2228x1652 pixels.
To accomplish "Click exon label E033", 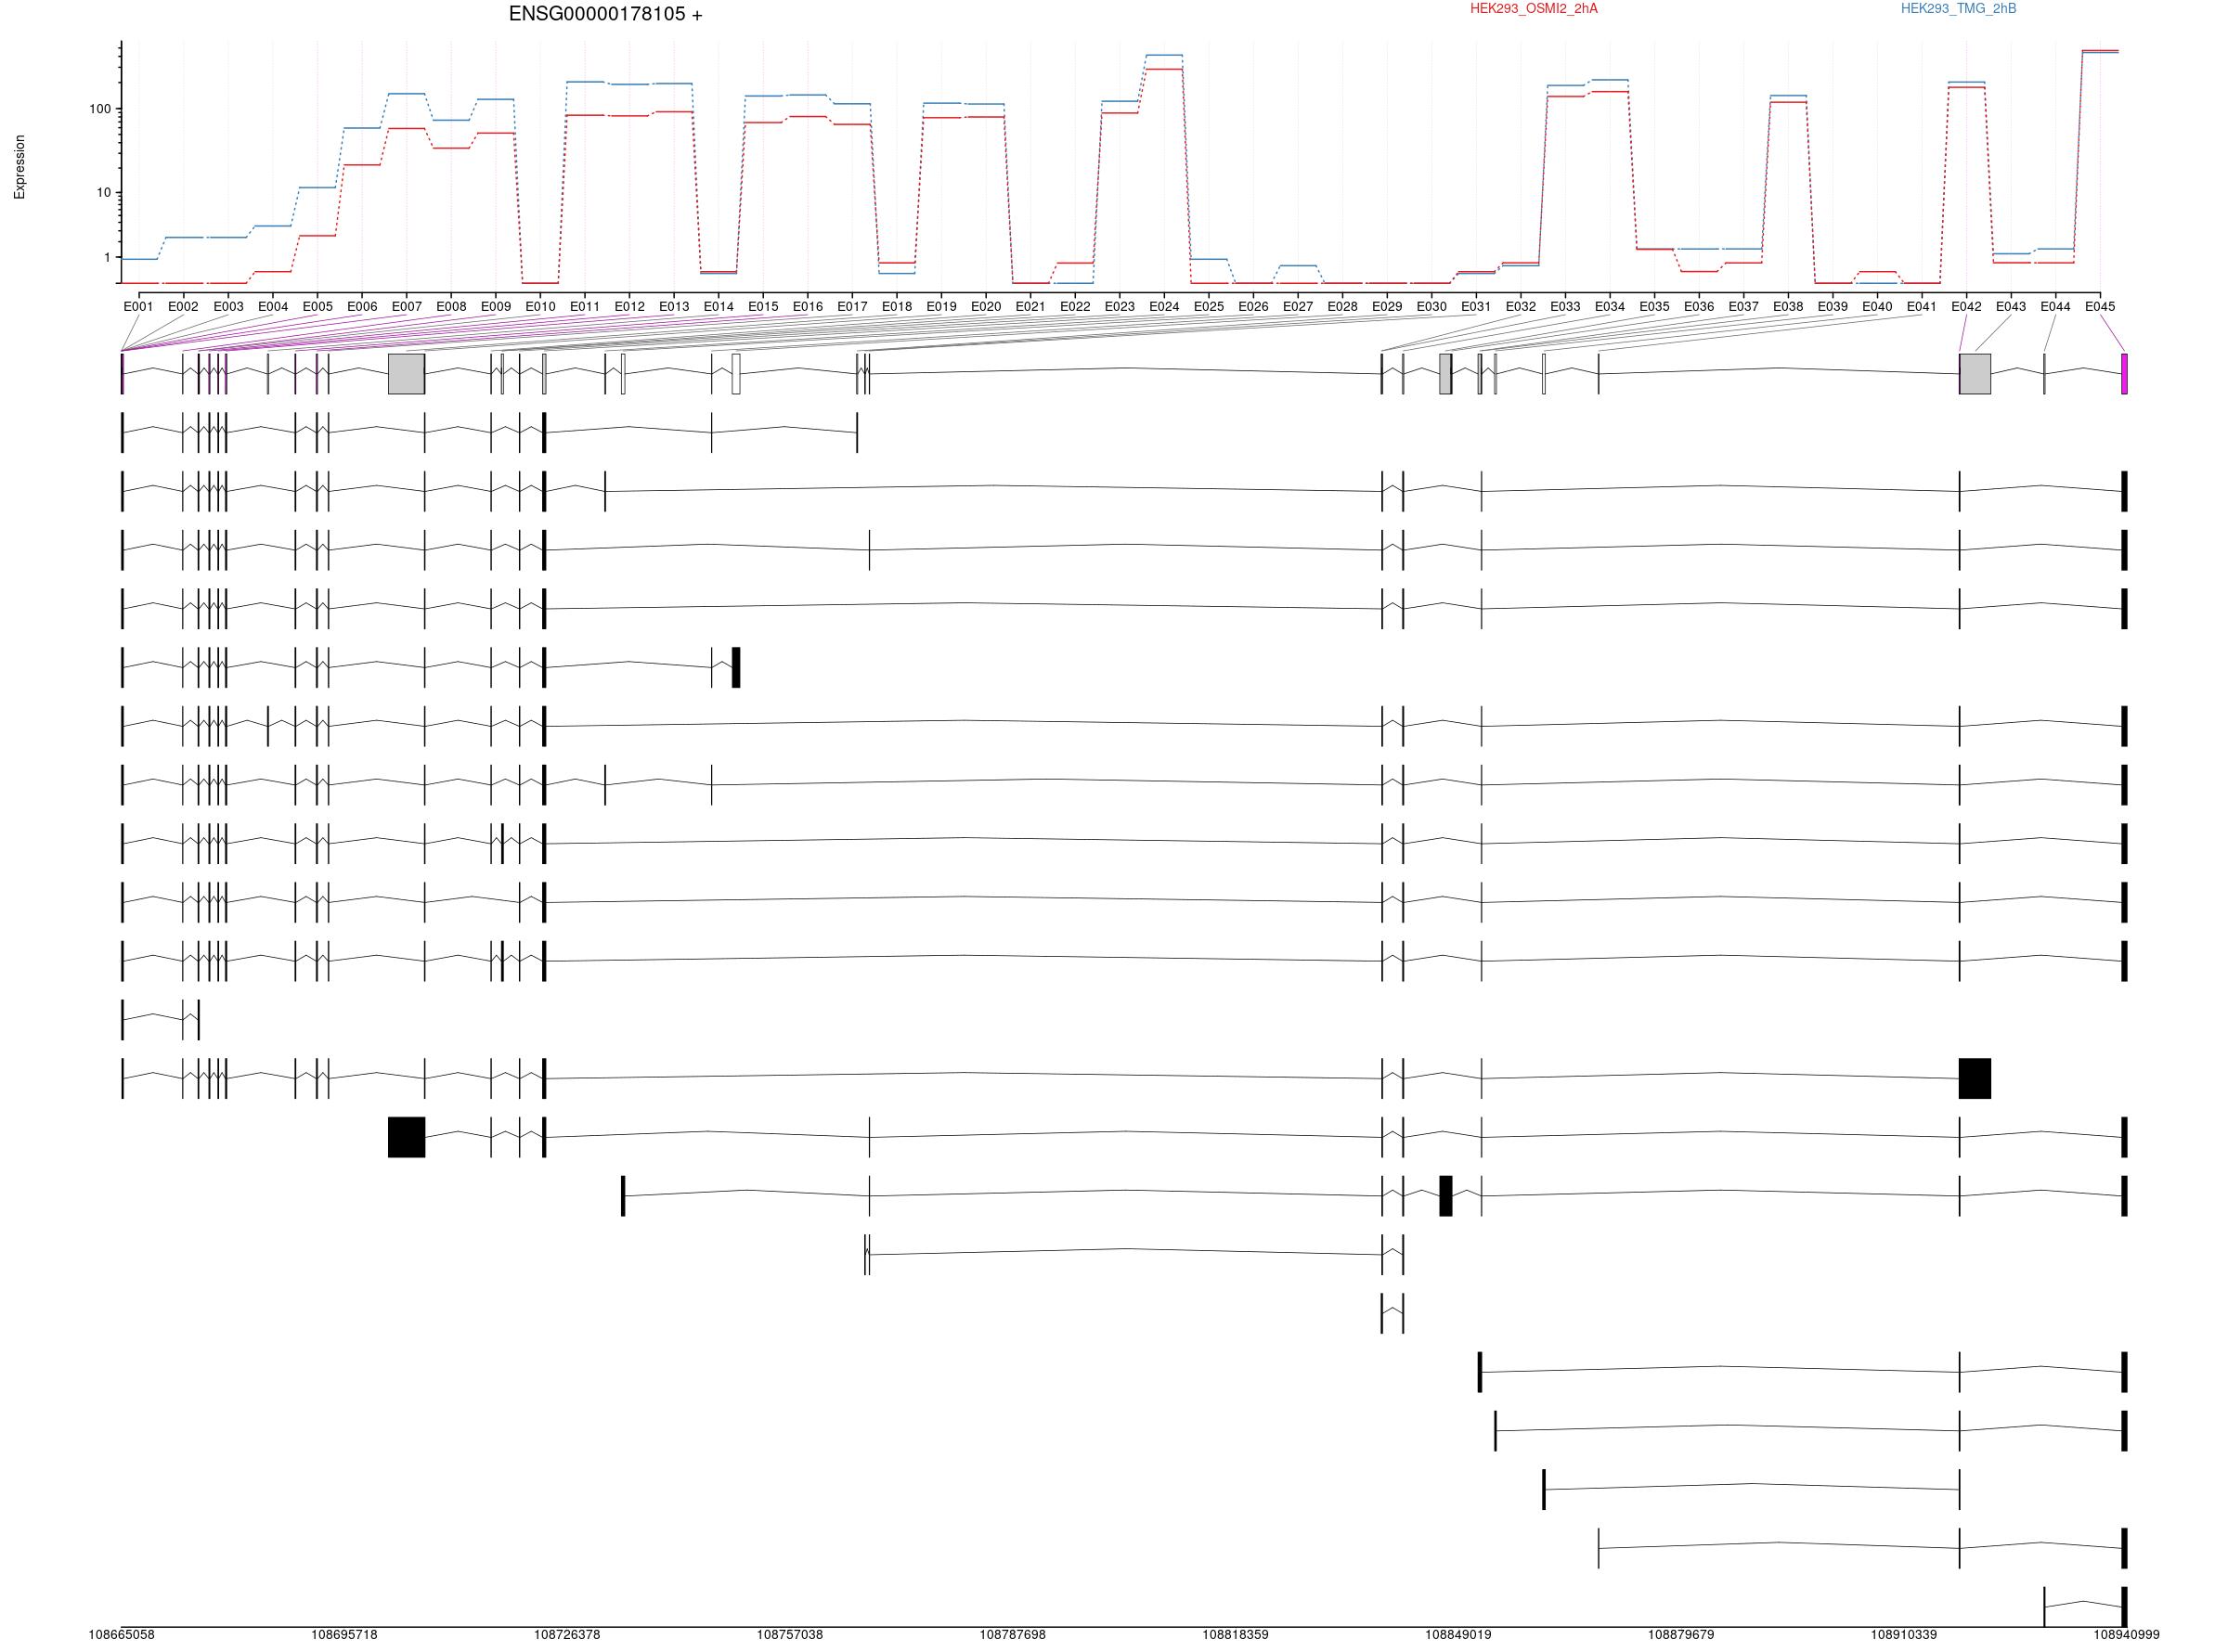I will tap(1565, 307).
